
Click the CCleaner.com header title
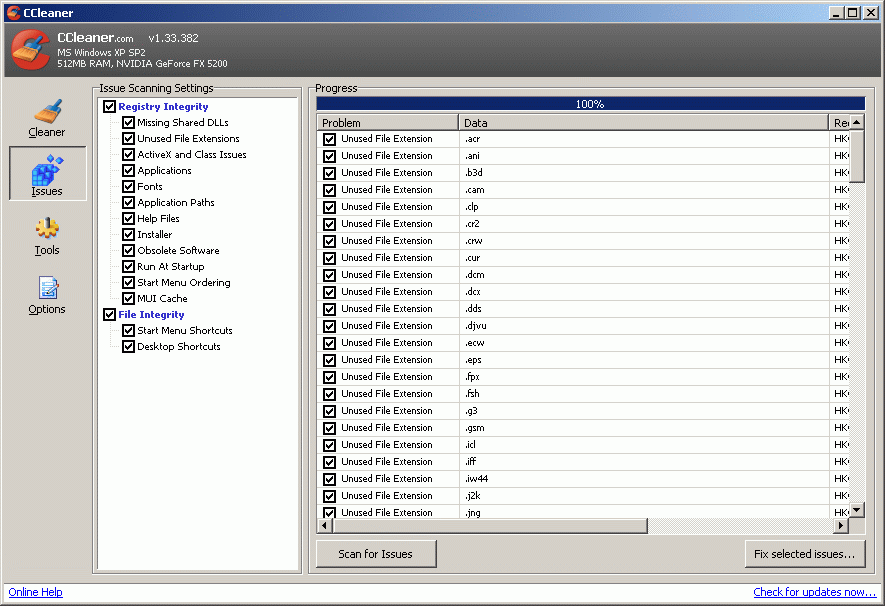(x=95, y=38)
